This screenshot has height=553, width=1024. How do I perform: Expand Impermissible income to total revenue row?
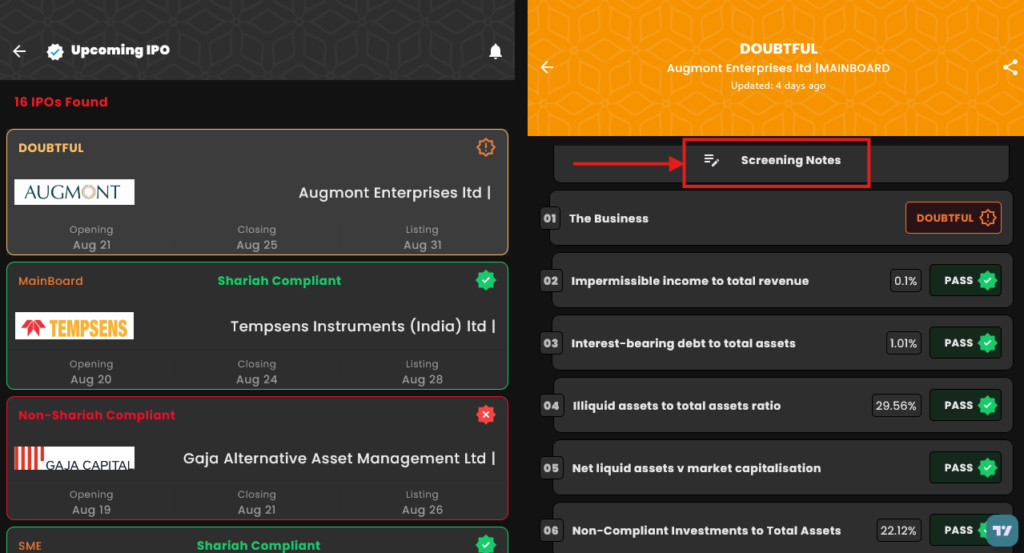pyautogui.click(x=781, y=281)
